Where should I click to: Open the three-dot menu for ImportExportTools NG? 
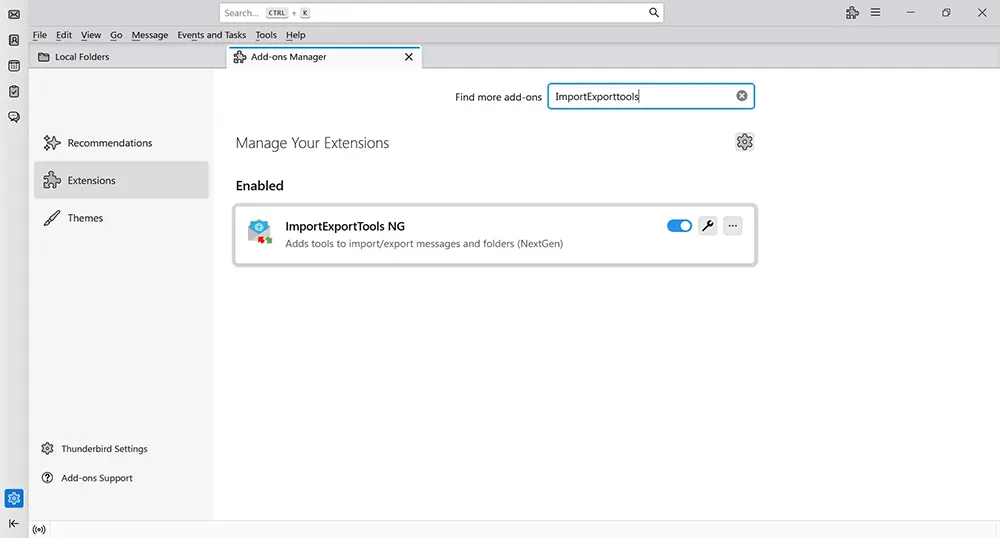click(733, 226)
